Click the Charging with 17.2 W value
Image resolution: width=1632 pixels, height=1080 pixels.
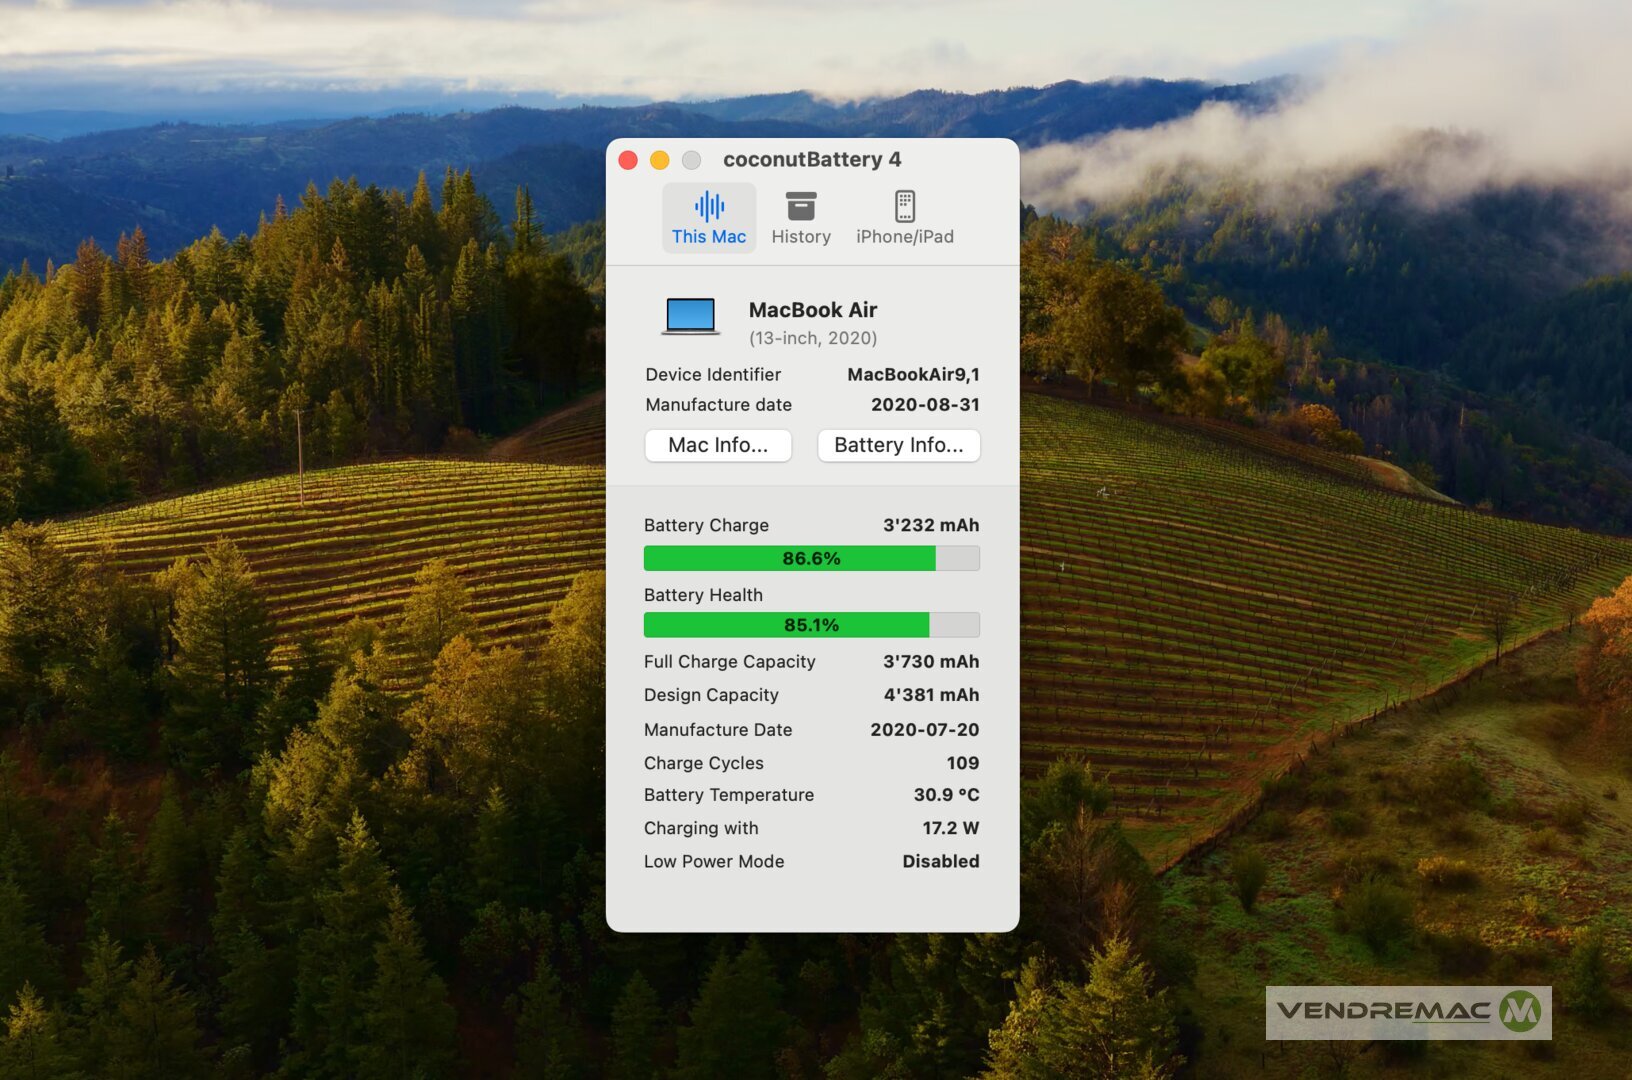pyautogui.click(x=950, y=828)
